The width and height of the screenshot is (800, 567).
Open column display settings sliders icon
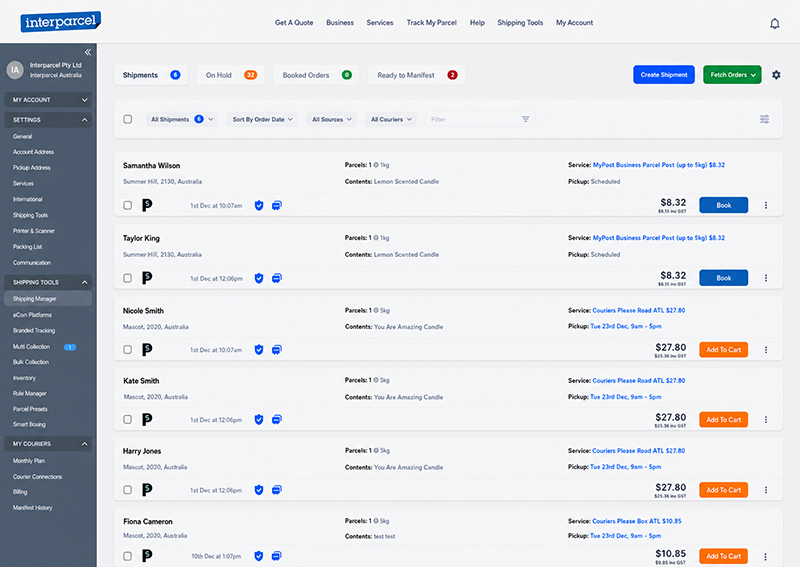pyautogui.click(x=764, y=119)
